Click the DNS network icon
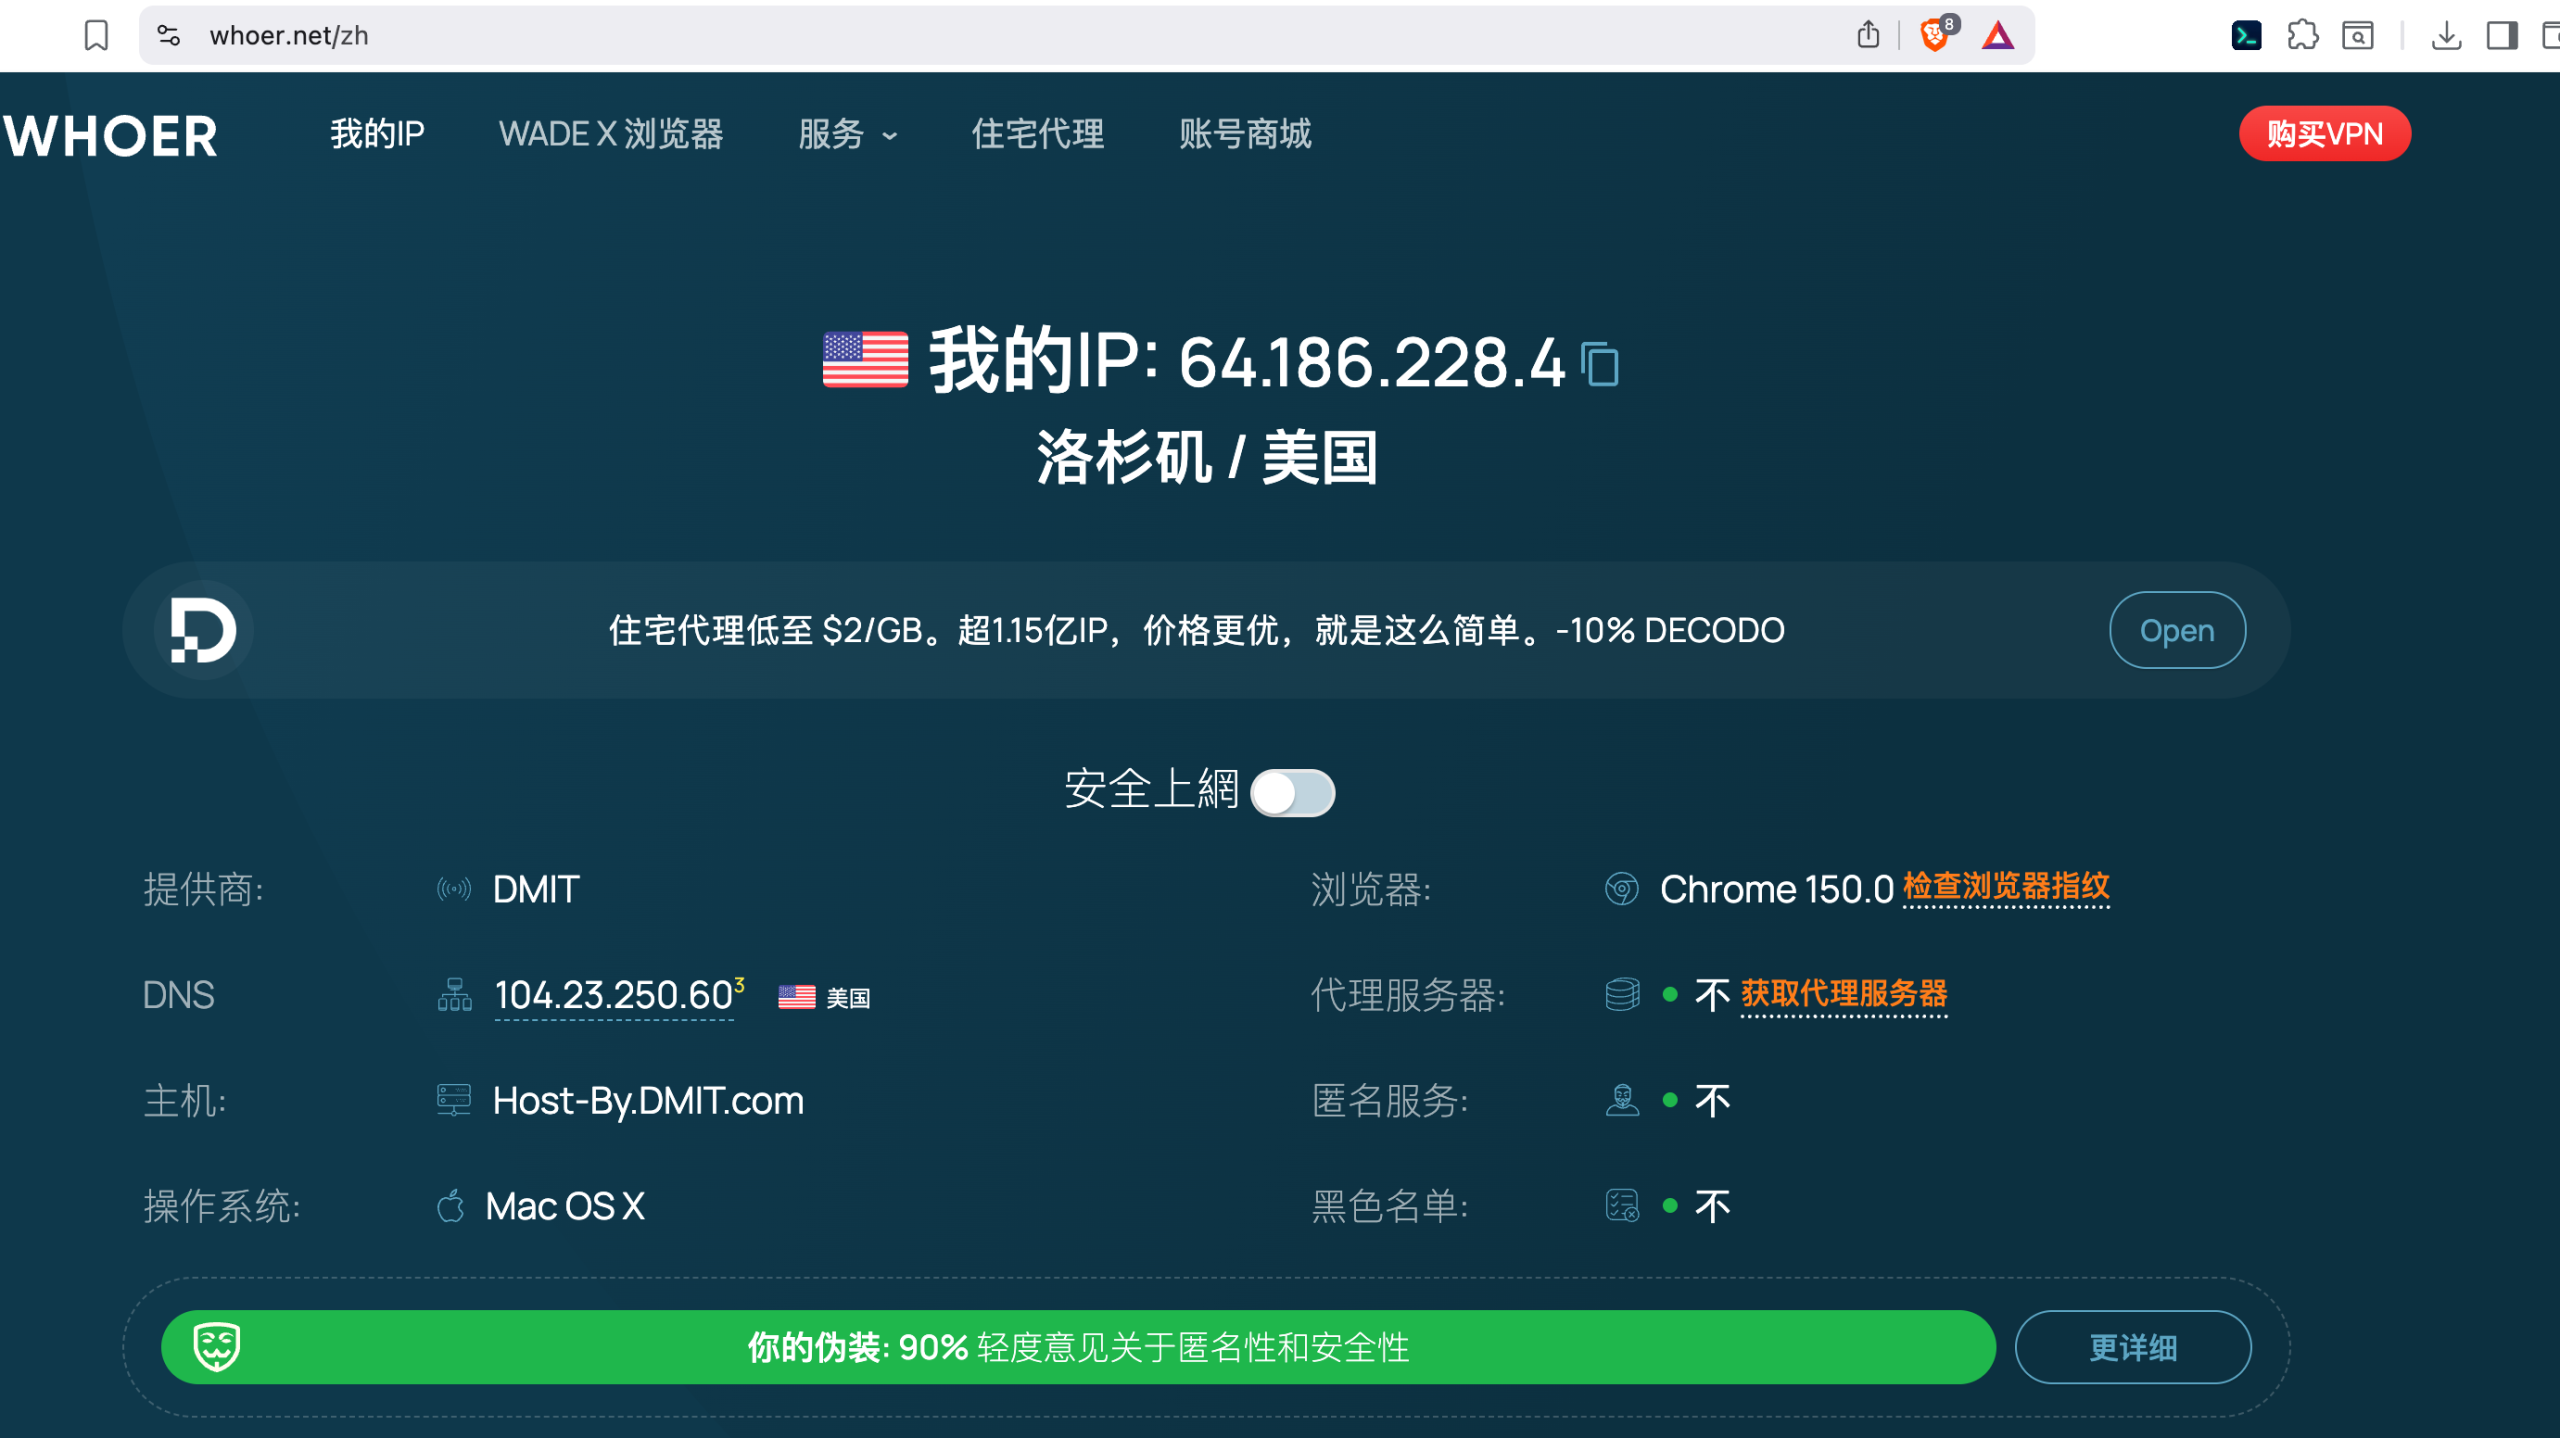Viewport: 2560px width, 1438px height. 454,995
